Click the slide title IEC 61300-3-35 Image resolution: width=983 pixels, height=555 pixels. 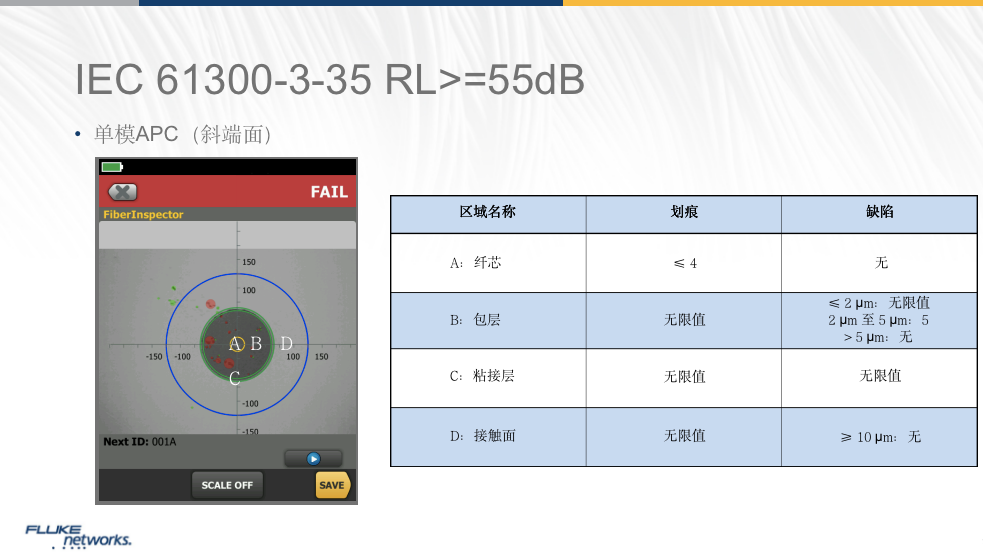pyautogui.click(x=330, y=81)
